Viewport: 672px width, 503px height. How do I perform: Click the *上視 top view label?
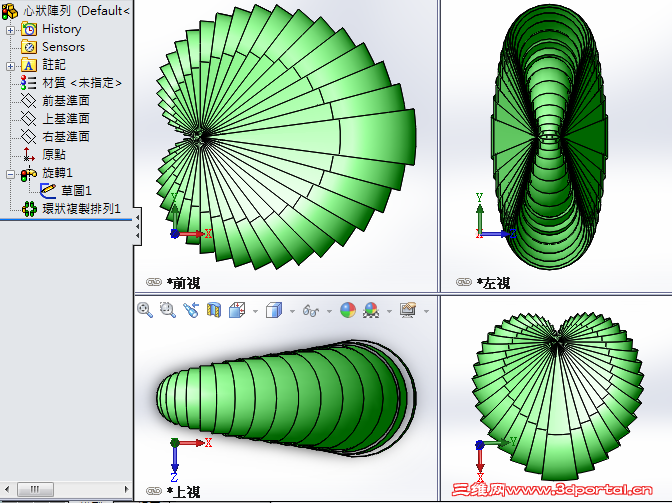point(183,491)
